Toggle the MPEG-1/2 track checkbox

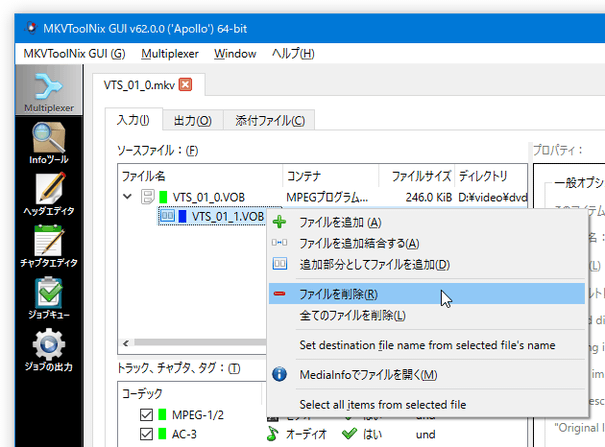click(146, 415)
